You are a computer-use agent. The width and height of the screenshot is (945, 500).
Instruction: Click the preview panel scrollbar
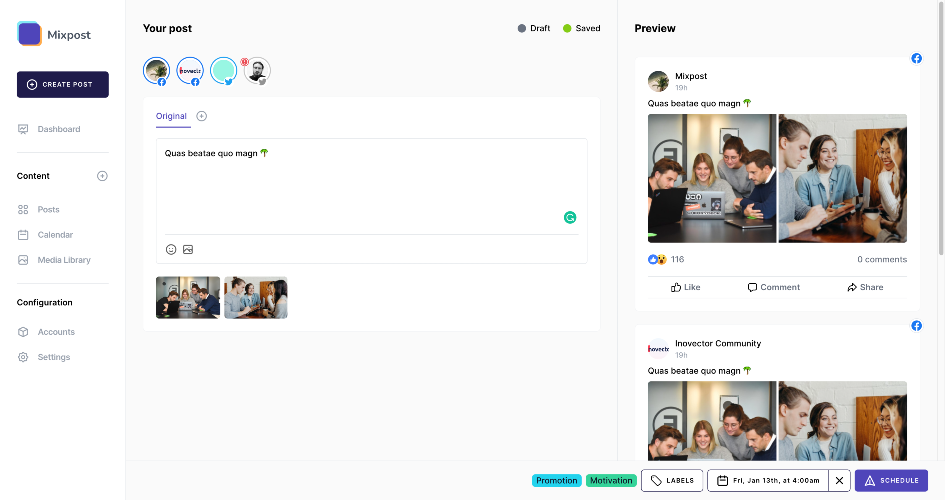coord(941,127)
